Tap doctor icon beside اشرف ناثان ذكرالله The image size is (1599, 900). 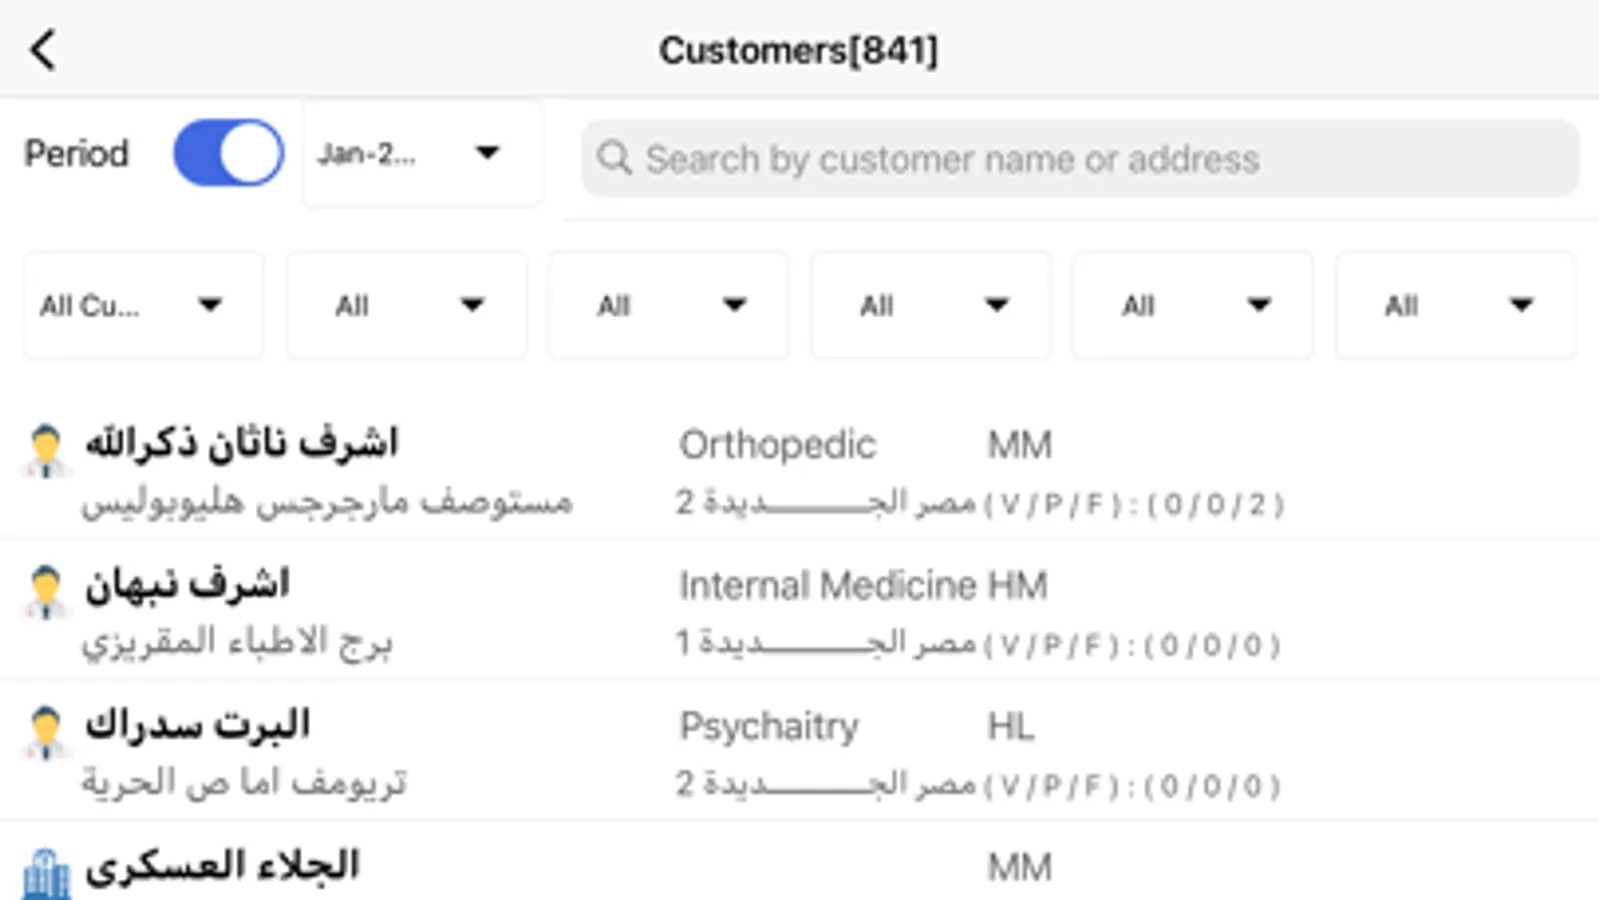[46, 450]
